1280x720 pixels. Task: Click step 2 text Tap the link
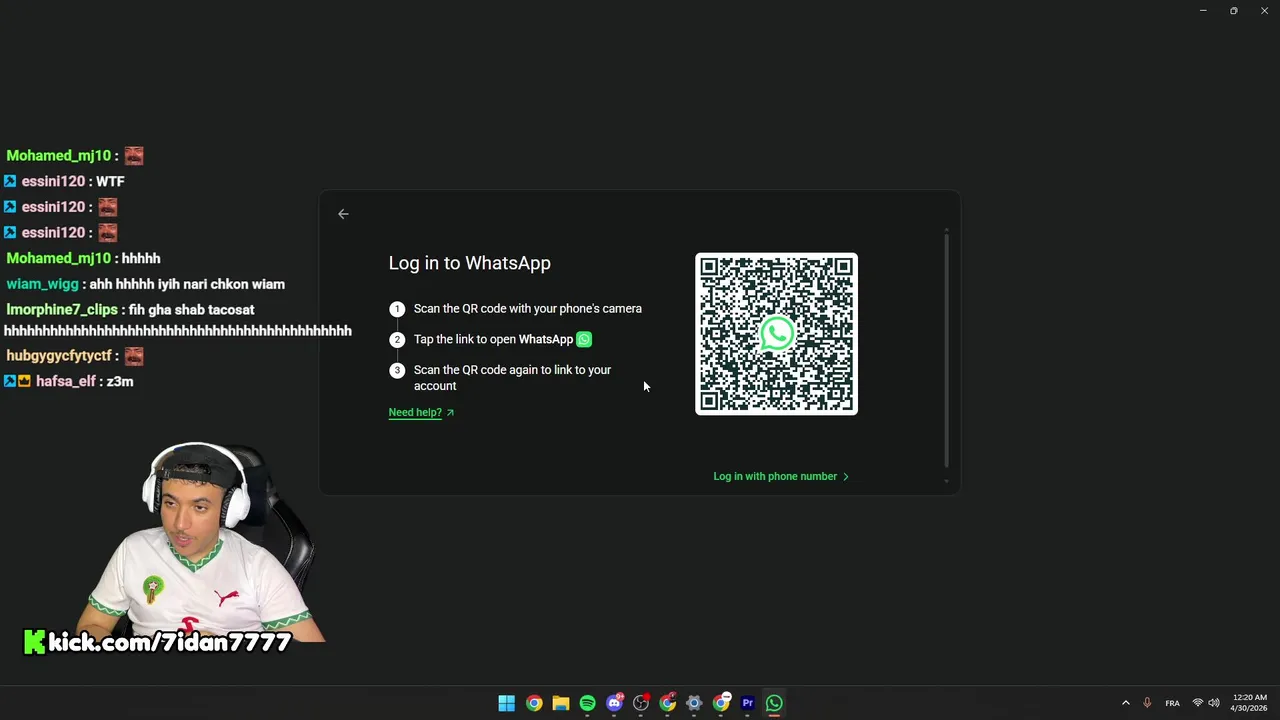tap(493, 339)
